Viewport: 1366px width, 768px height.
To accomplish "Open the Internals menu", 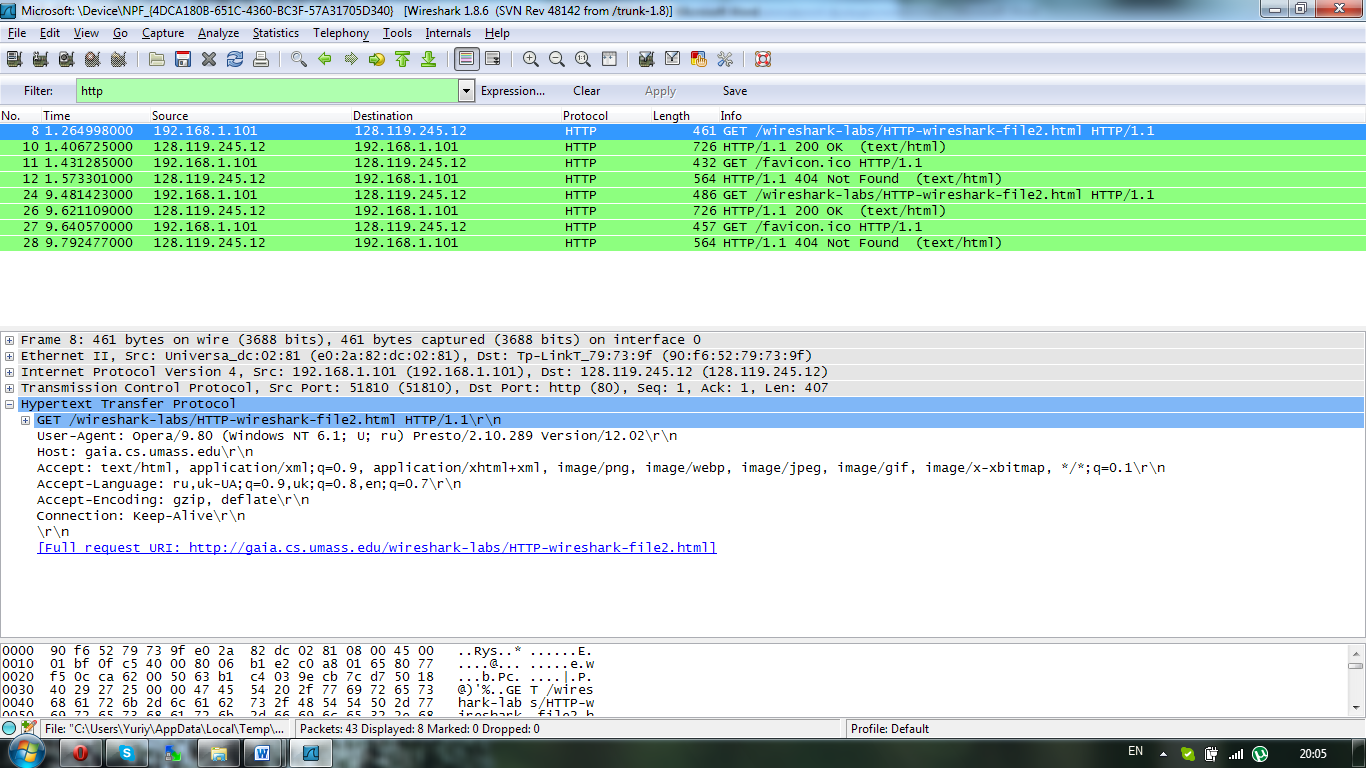I will point(448,33).
